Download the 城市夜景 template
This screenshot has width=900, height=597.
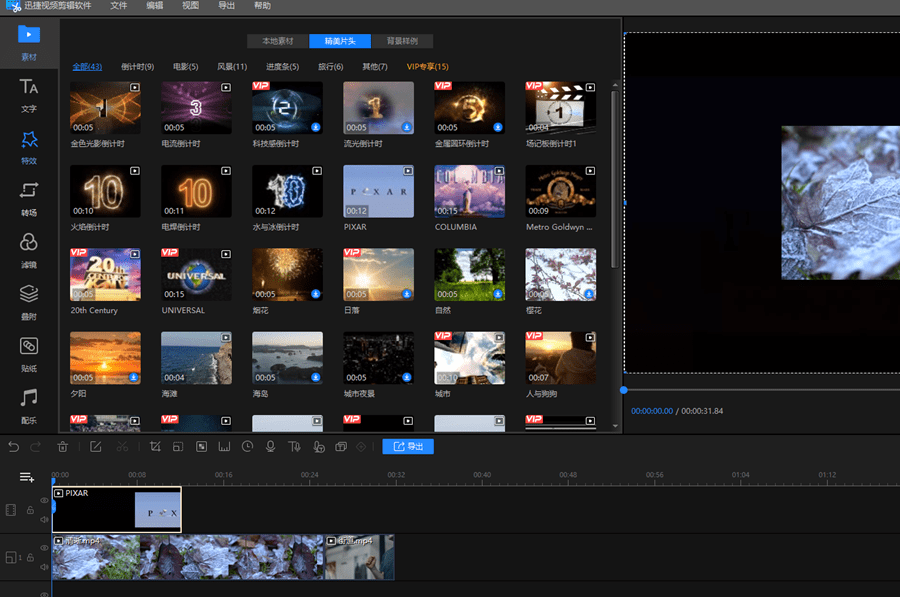point(406,377)
